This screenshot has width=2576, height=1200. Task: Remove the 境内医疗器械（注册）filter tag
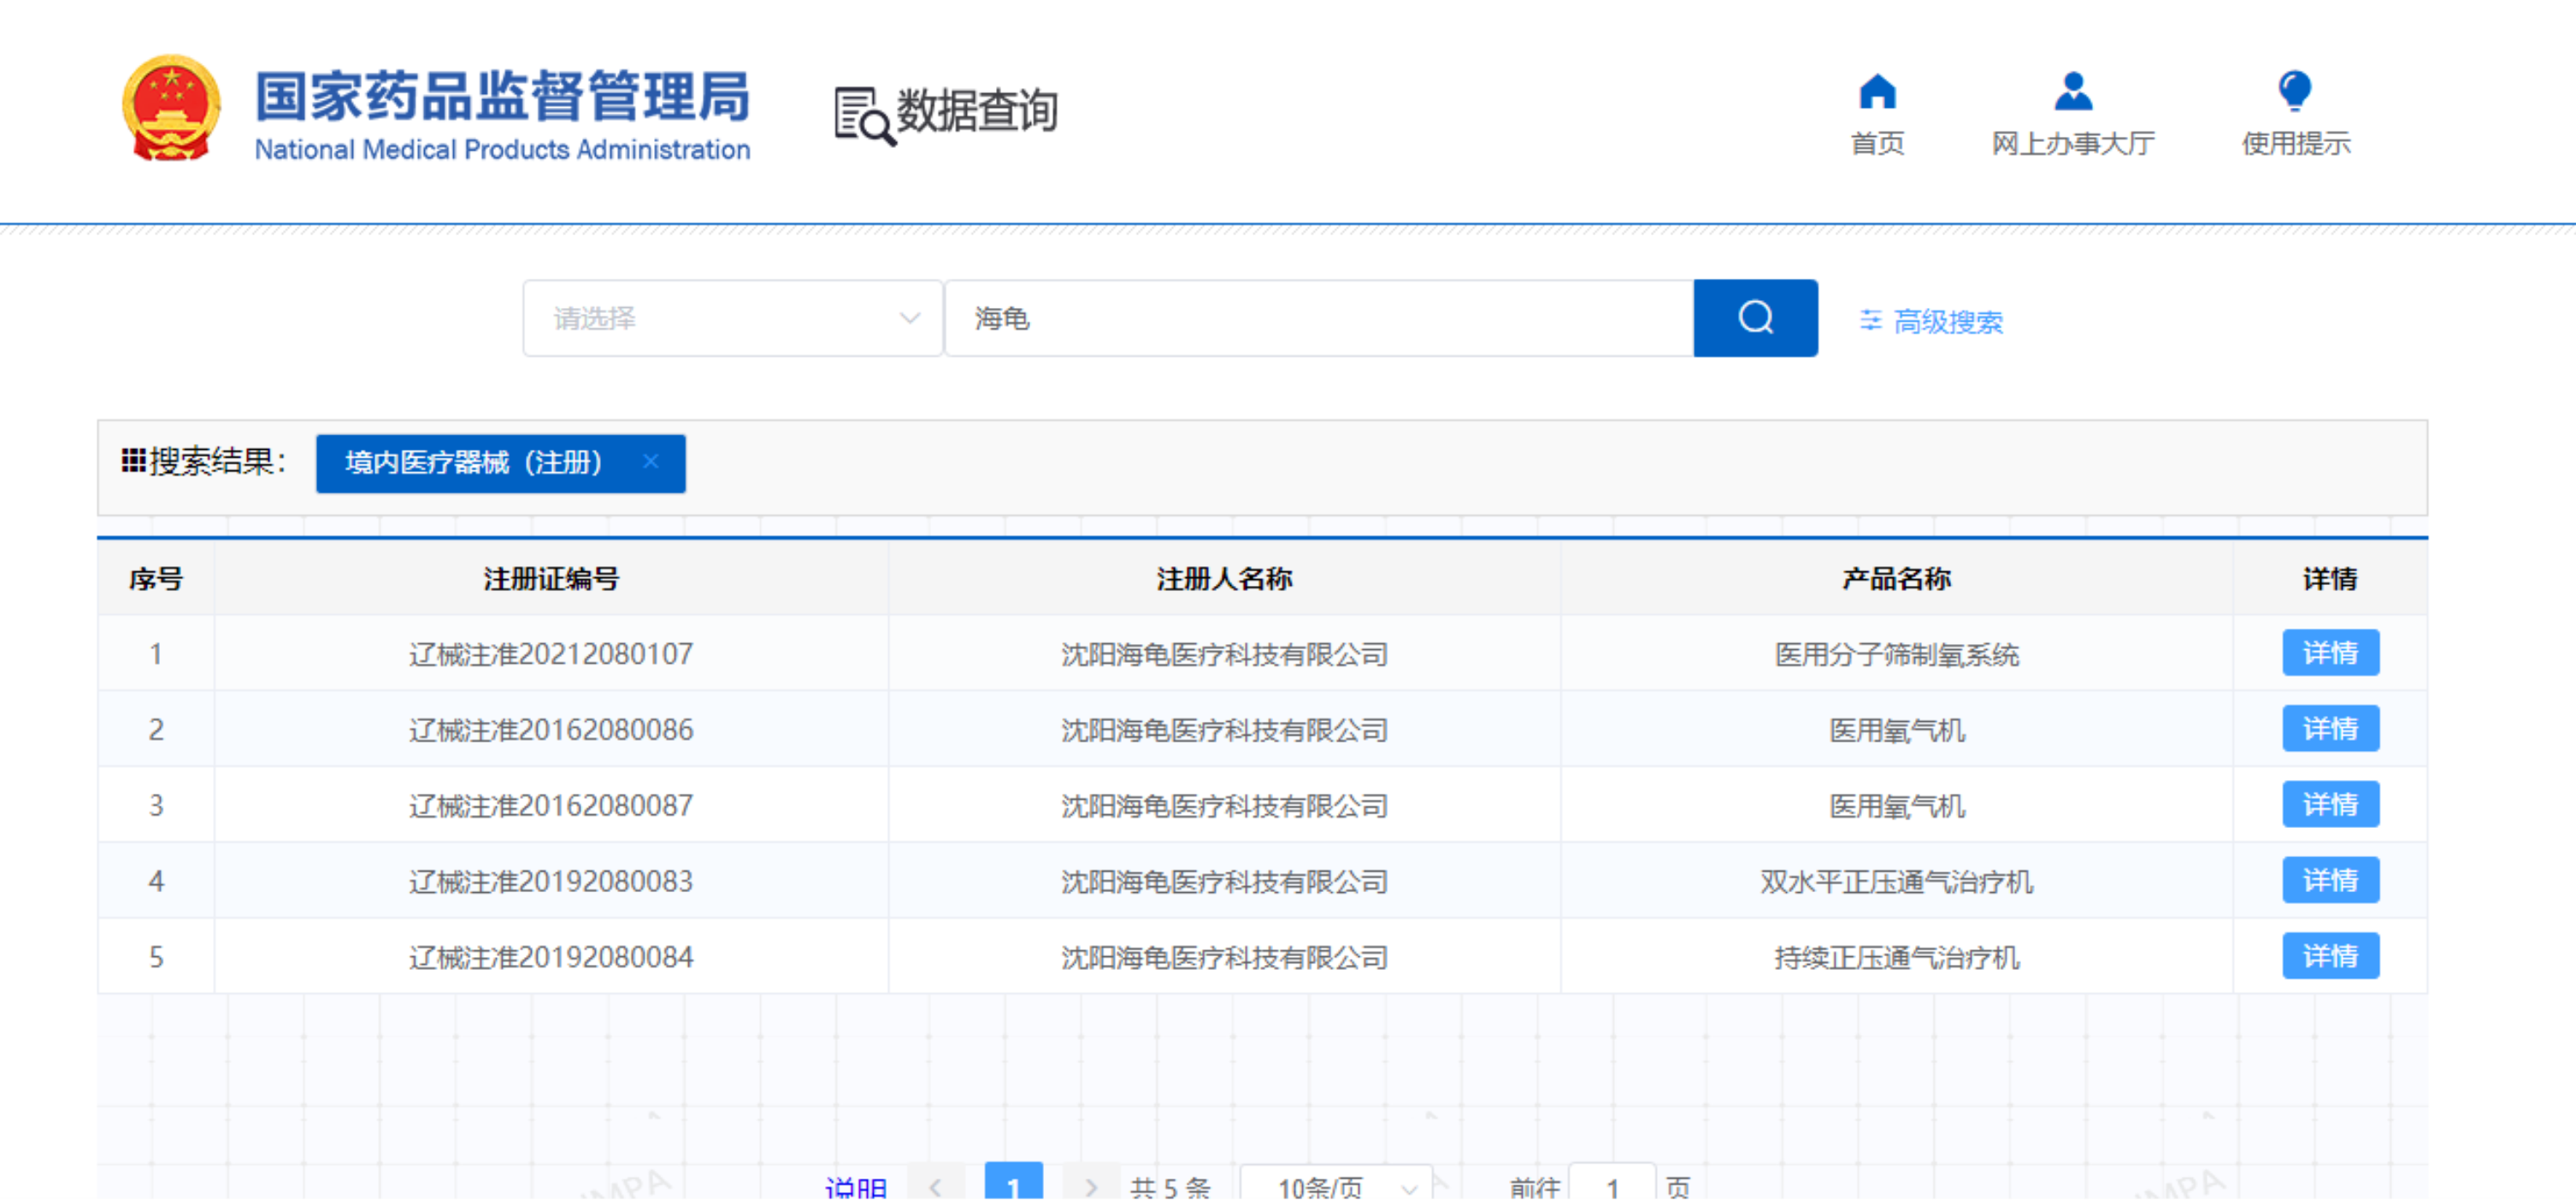(651, 461)
